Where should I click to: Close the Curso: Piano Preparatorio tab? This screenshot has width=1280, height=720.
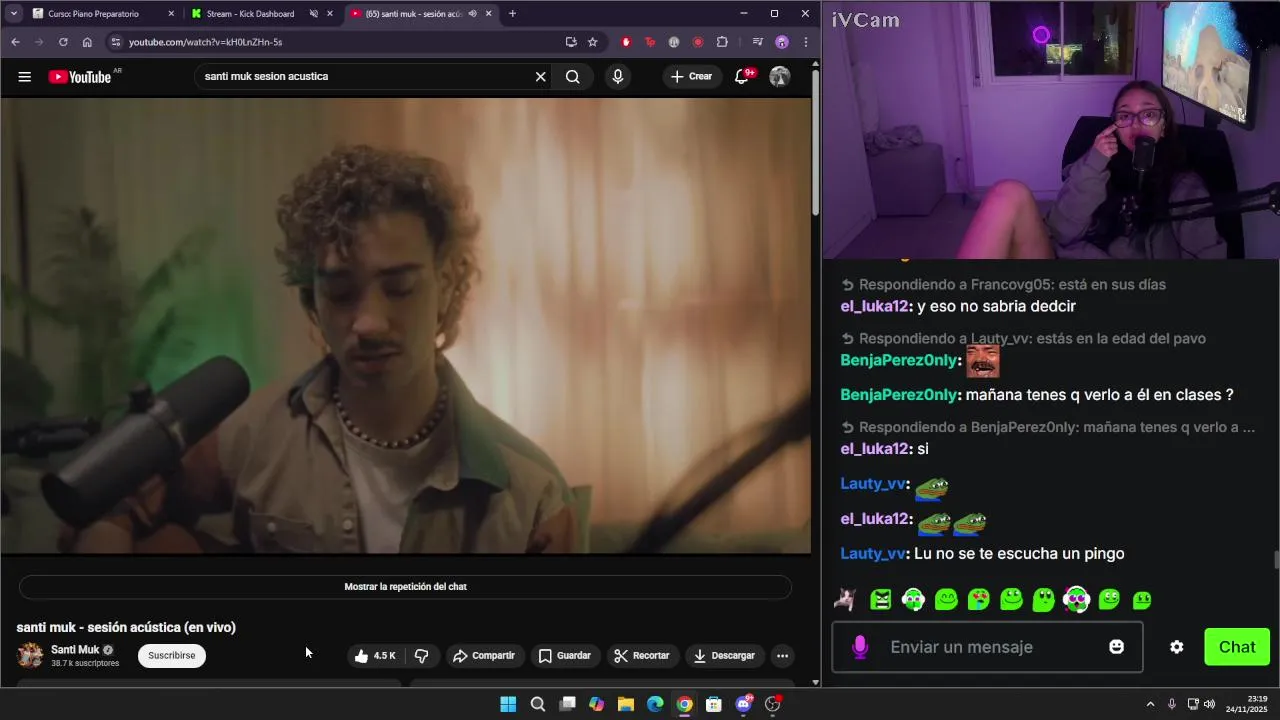point(171,14)
